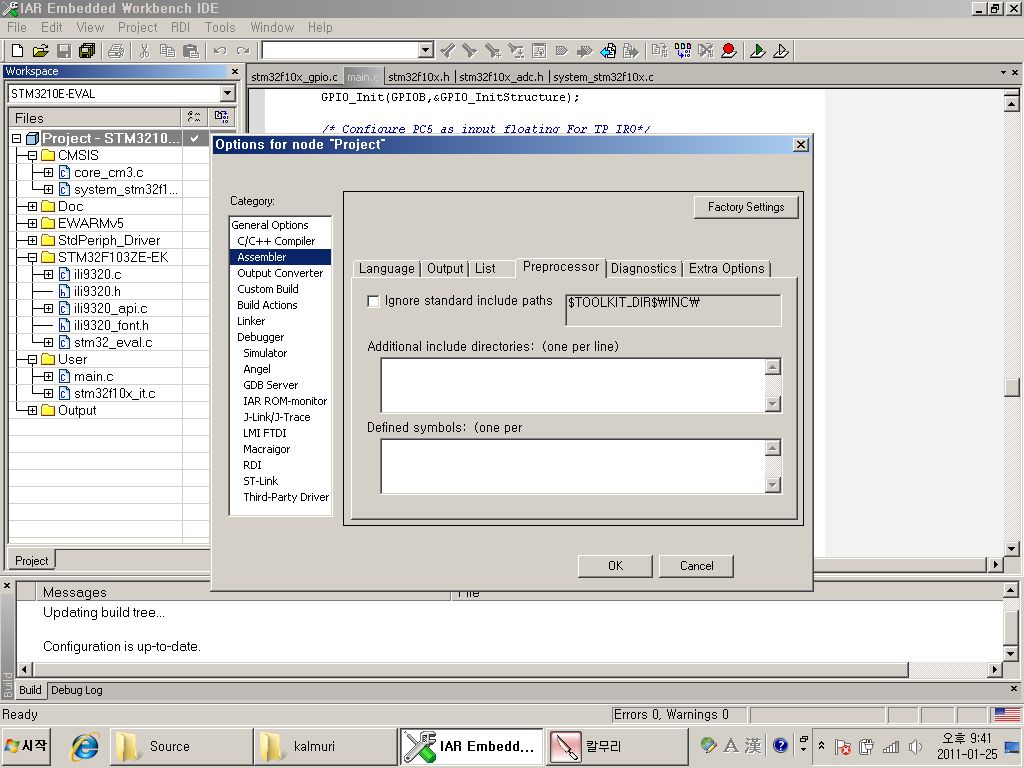1024x768 pixels.
Task: Open the Project menu
Action: pos(137,27)
